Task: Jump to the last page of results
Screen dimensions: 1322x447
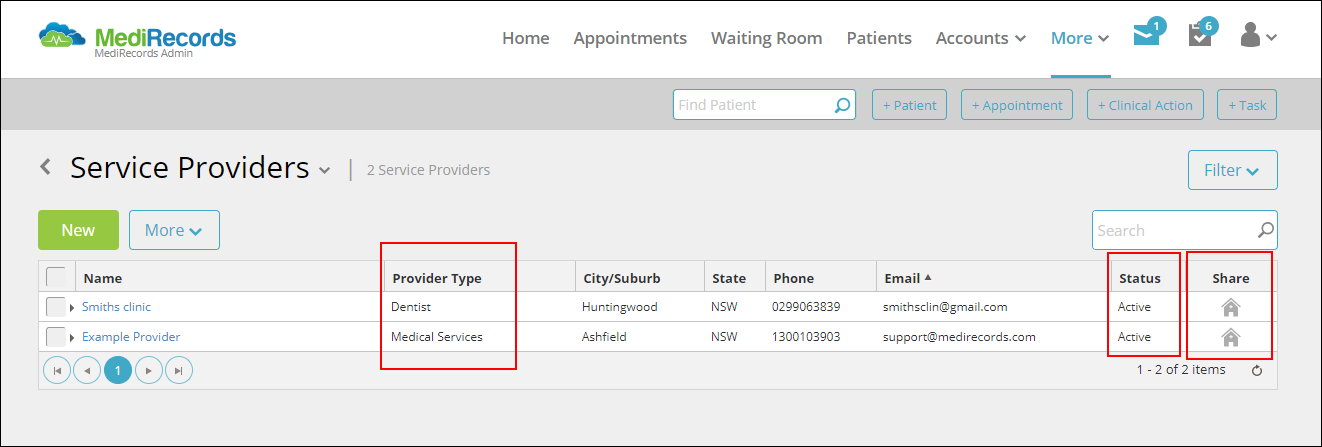Action: (179, 370)
